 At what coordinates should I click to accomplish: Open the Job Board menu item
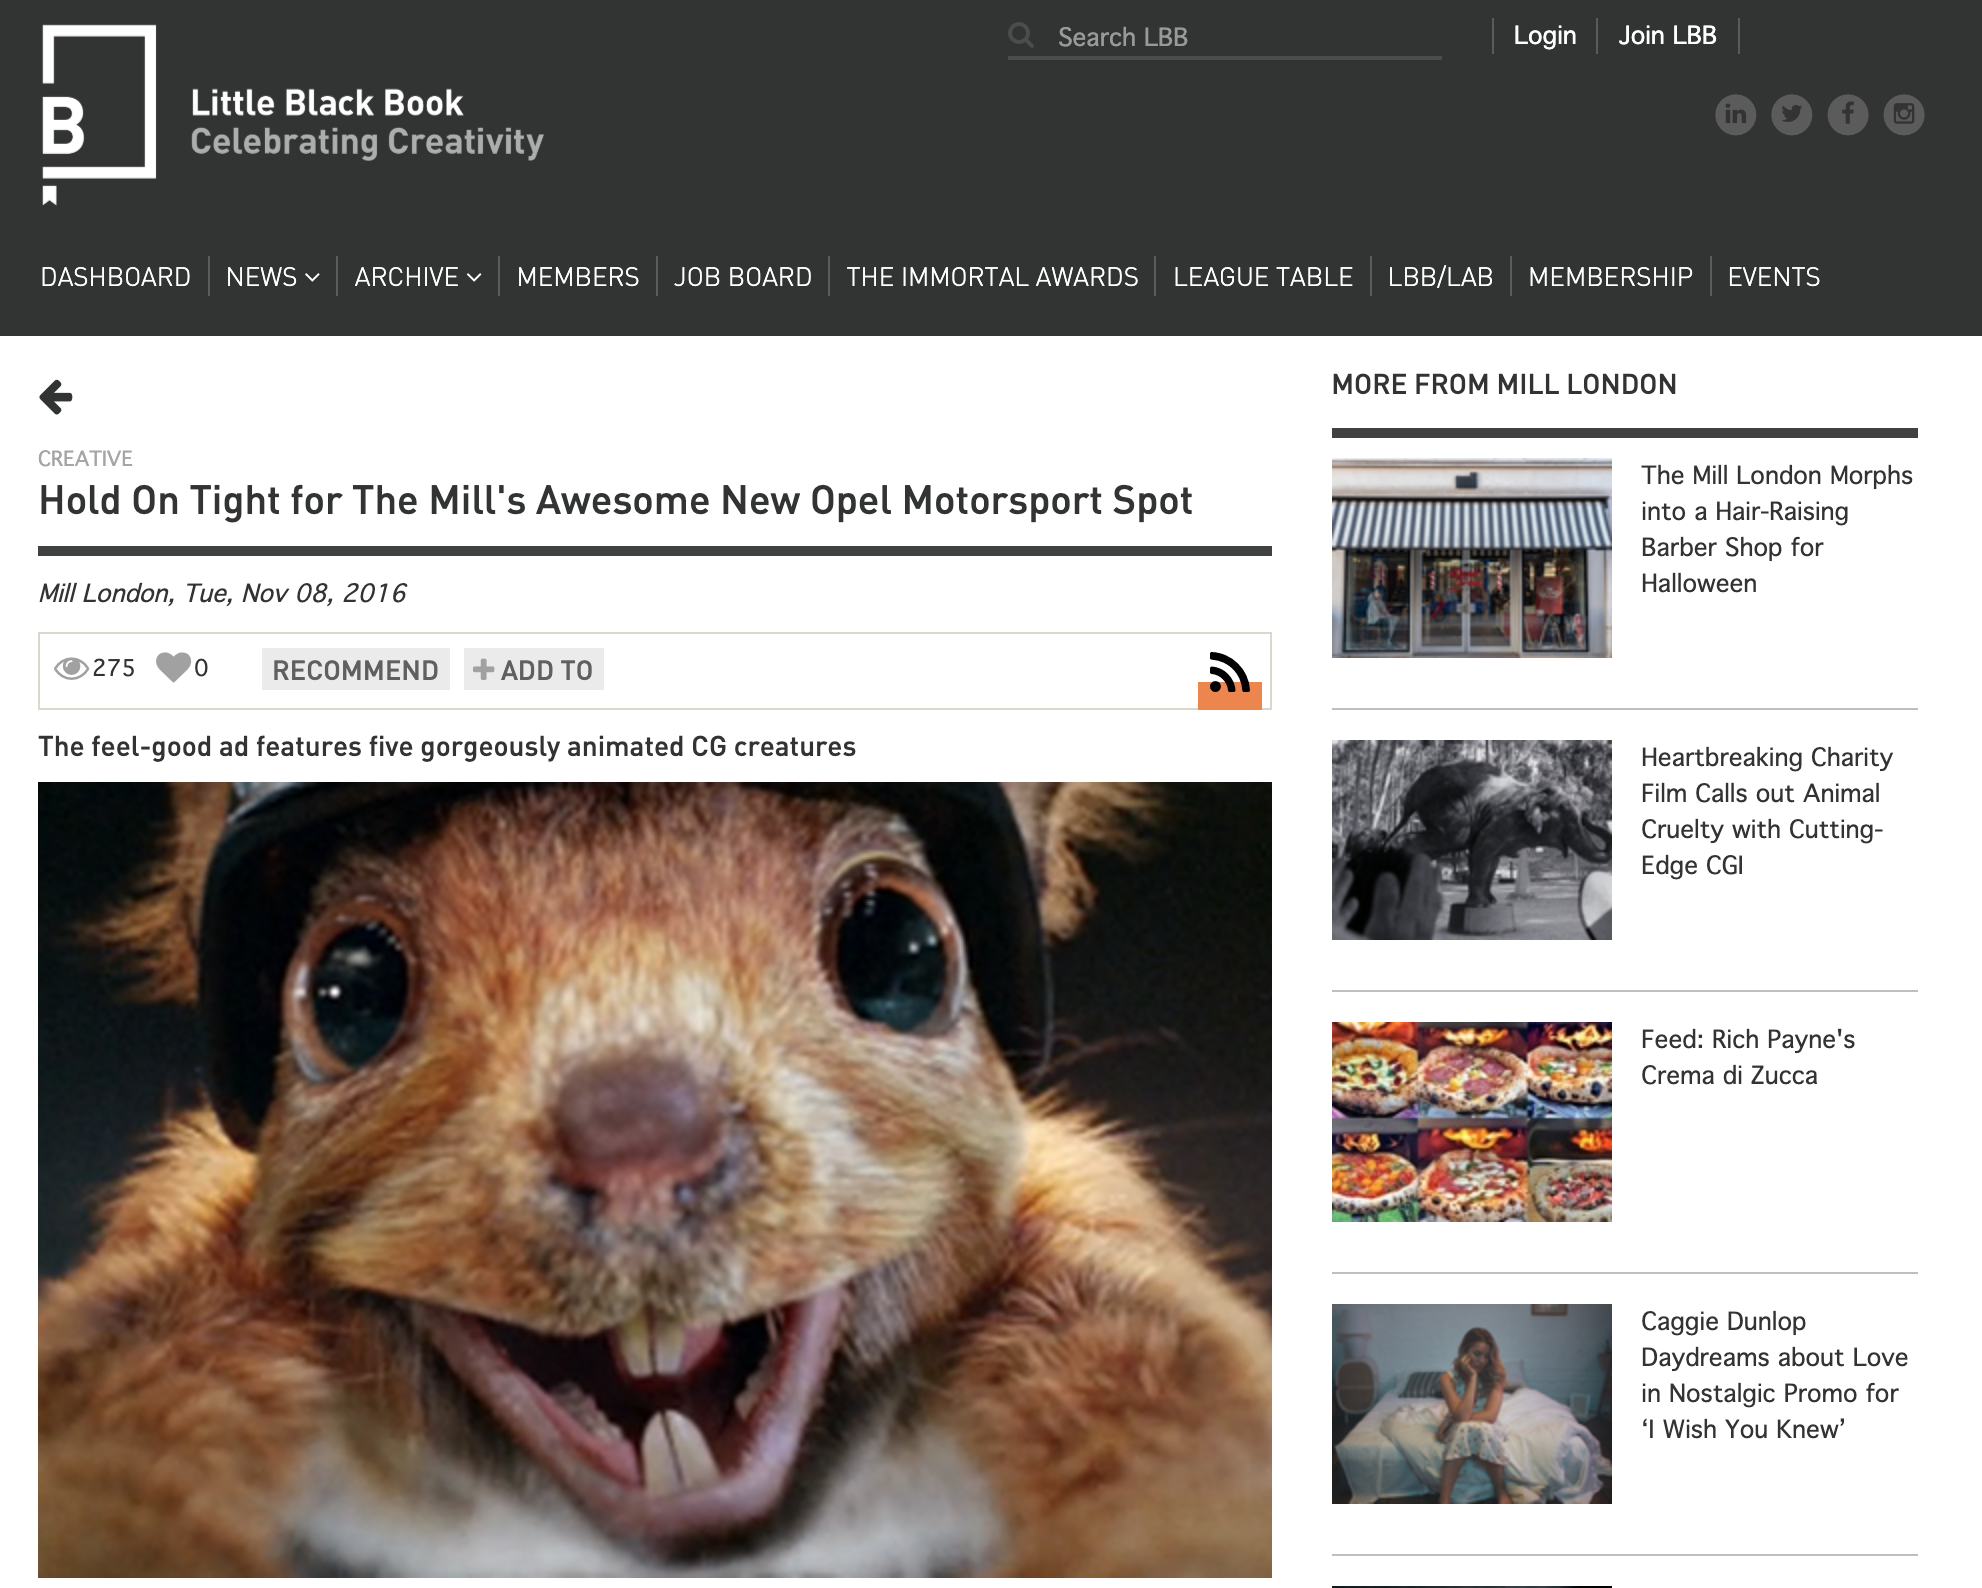coord(742,277)
